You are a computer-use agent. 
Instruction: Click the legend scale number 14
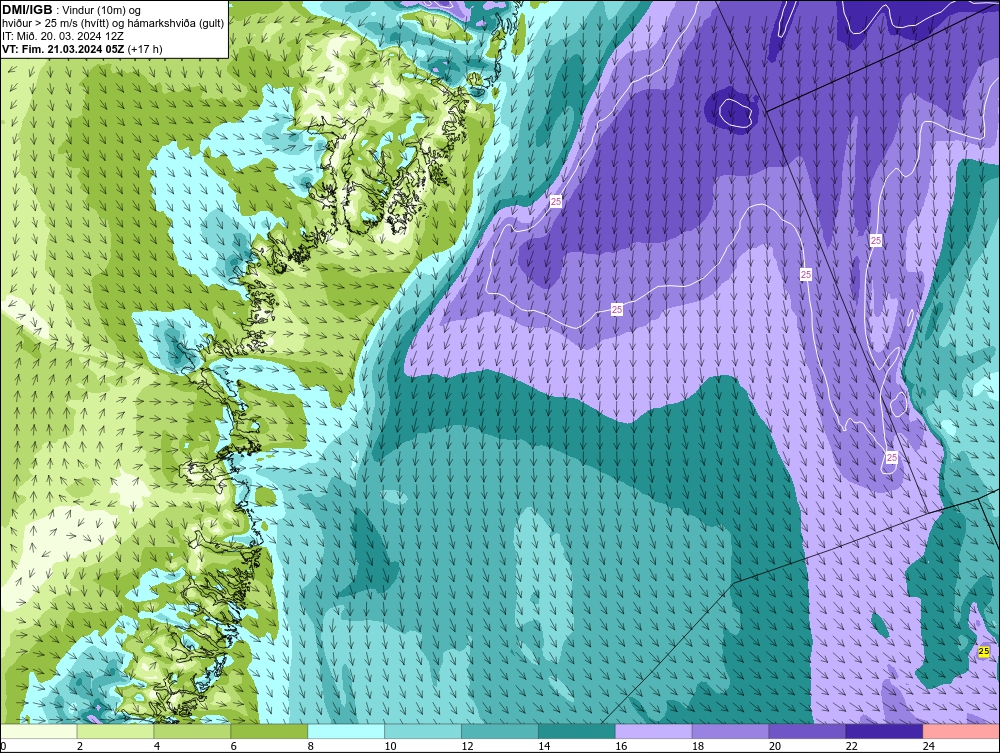pyautogui.click(x=544, y=746)
